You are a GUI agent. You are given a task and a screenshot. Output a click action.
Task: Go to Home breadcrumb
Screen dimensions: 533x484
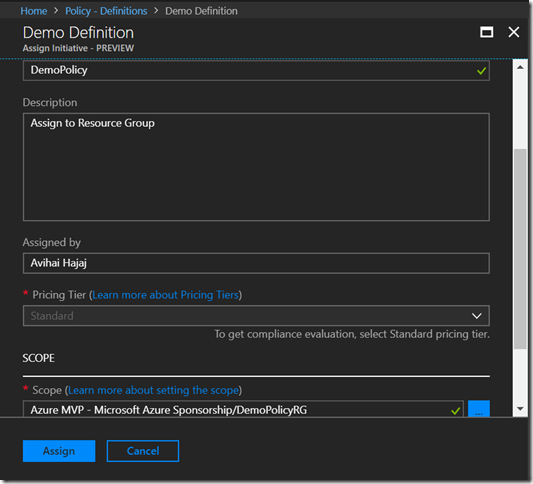click(34, 11)
